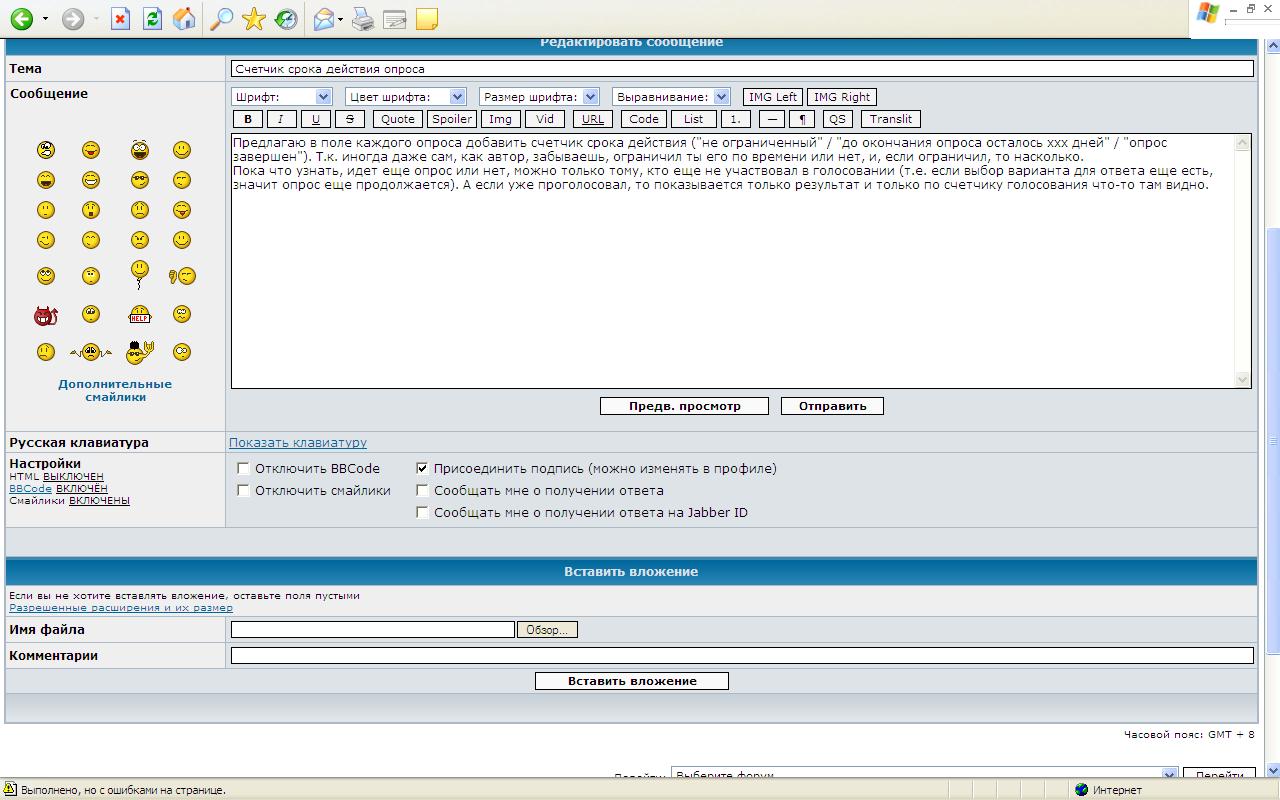This screenshot has width=1280, height=800.
Task: Open Favorites with the star icon
Action: pos(254,19)
